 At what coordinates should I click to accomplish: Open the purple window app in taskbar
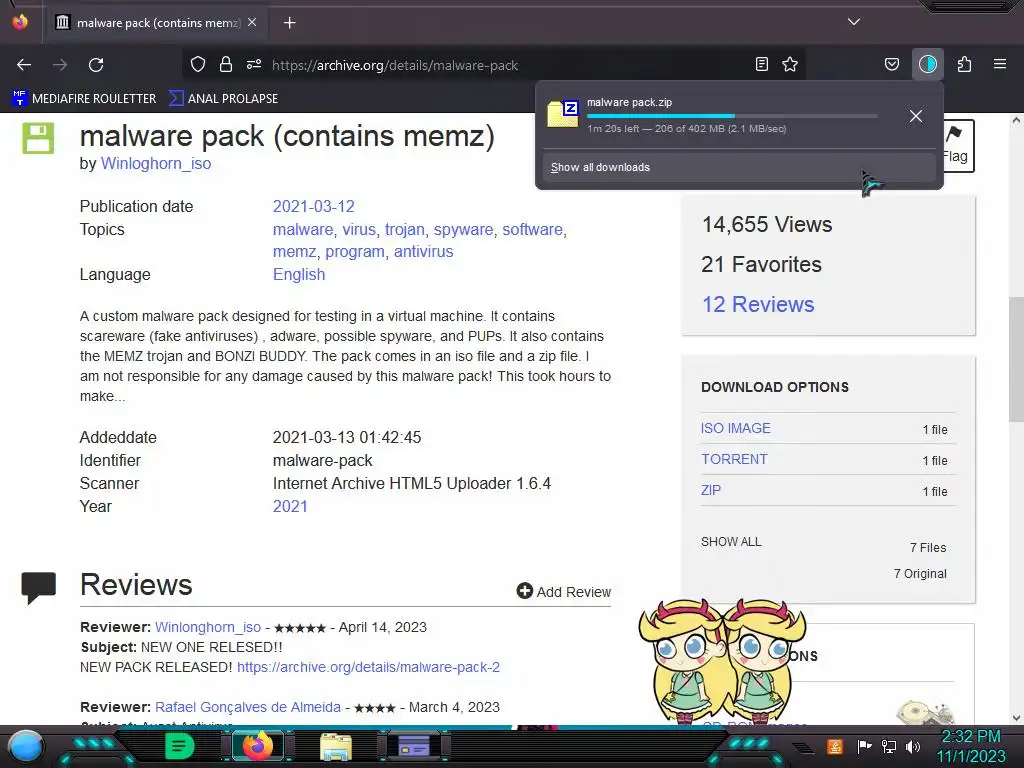pyautogui.click(x=414, y=746)
